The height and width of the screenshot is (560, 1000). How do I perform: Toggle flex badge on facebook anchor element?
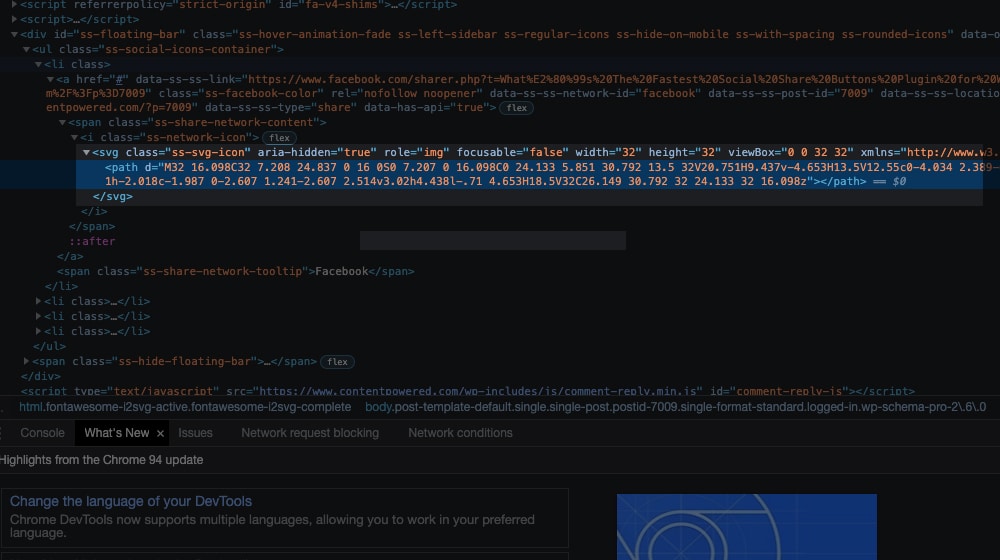click(516, 108)
